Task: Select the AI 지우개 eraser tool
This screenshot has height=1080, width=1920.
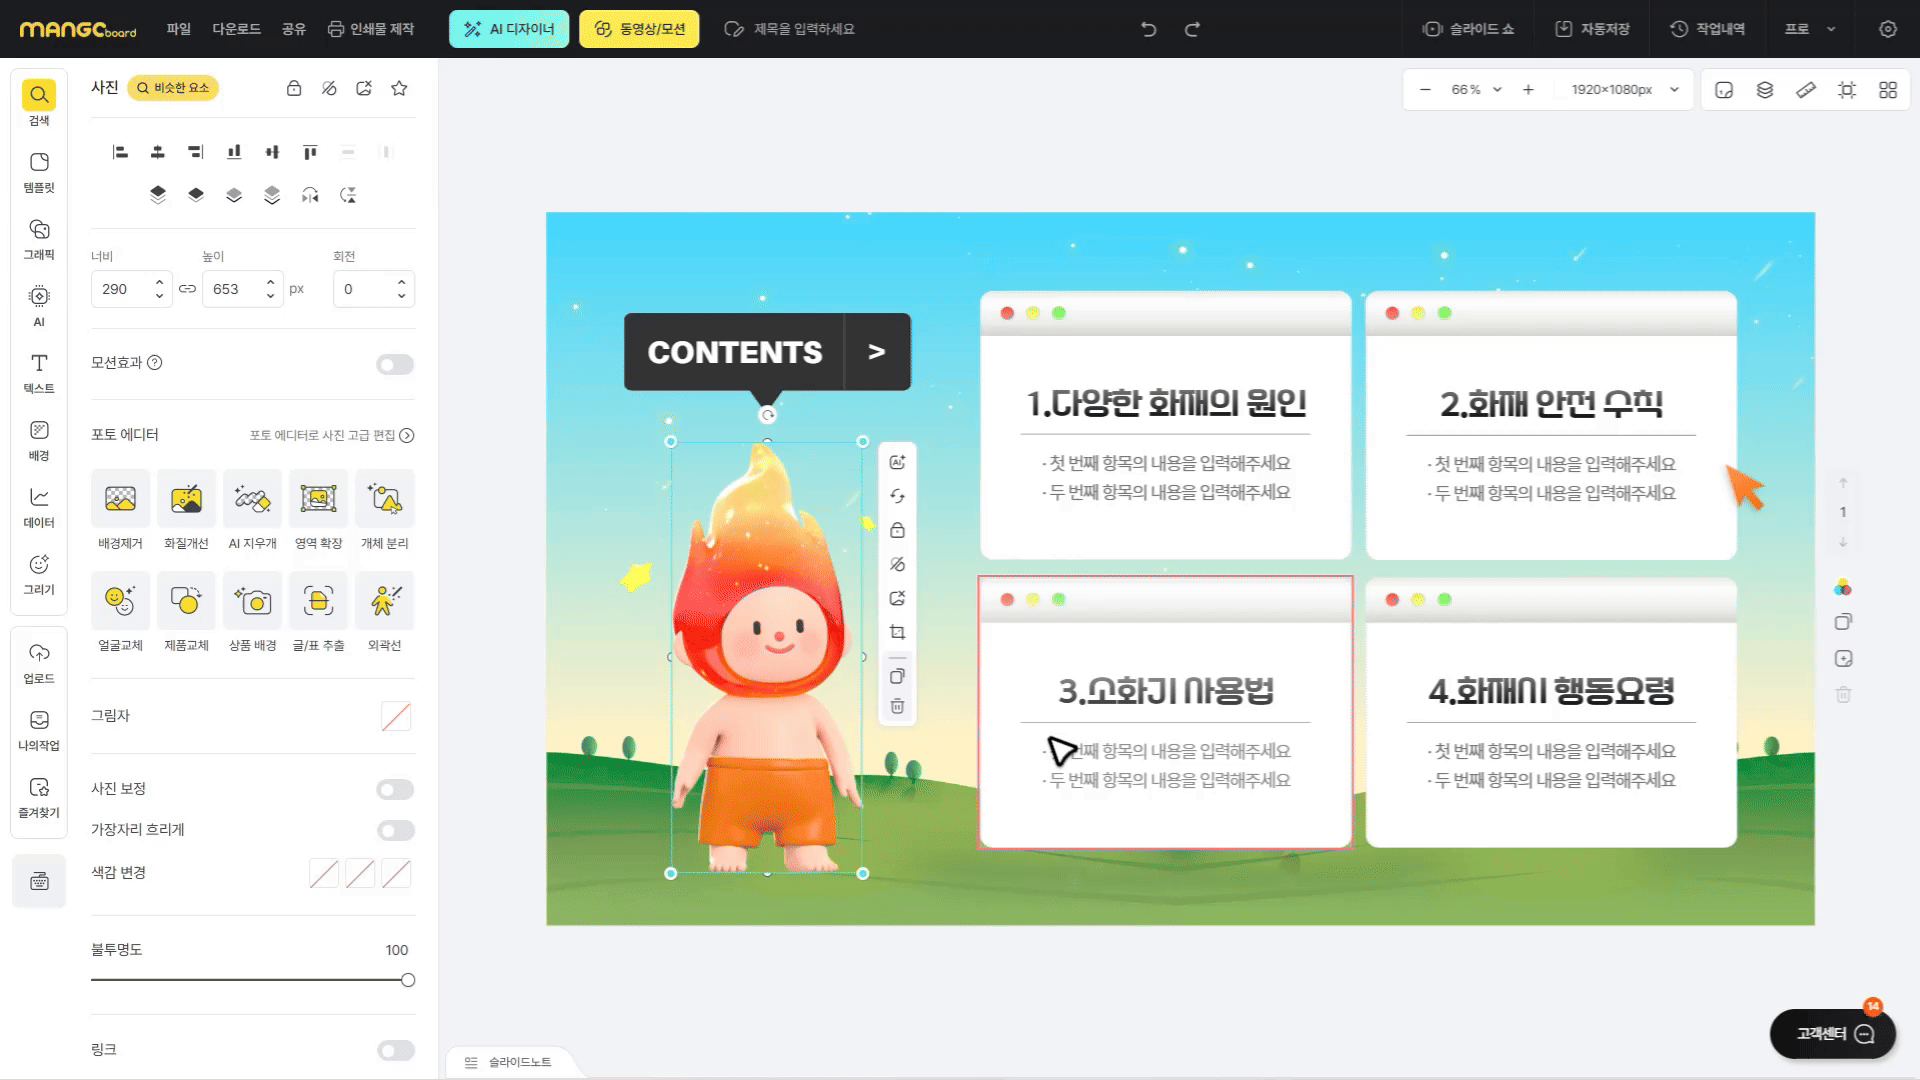Action: tap(252, 499)
